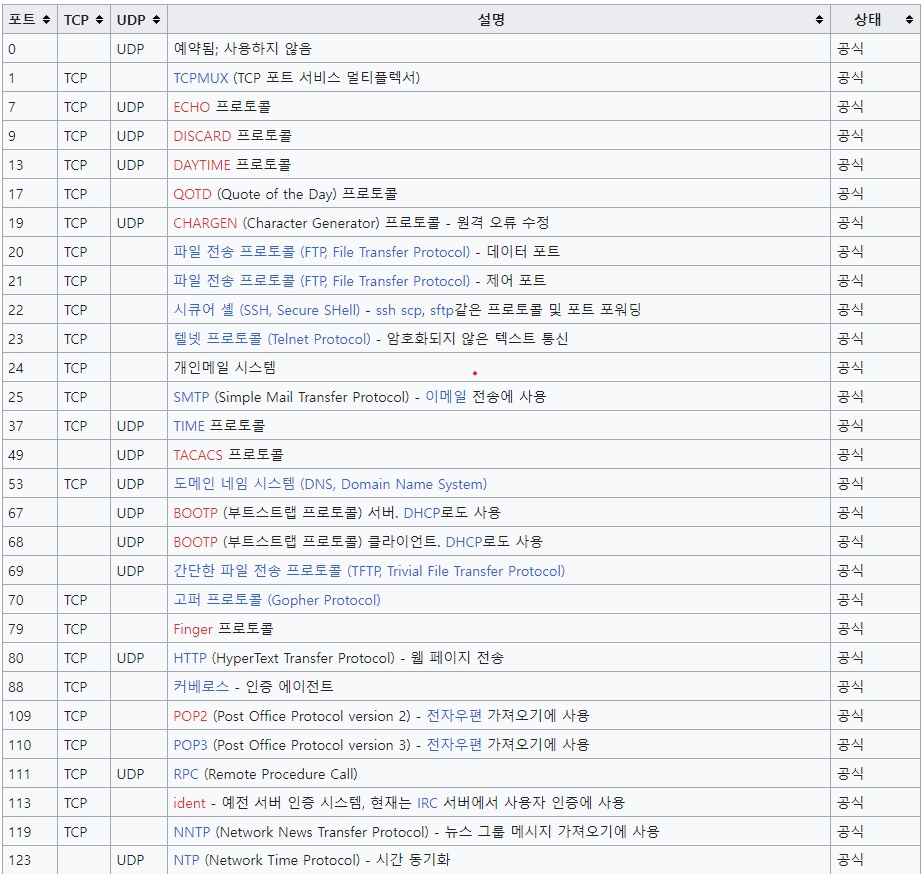This screenshot has height=874, width=924.
Task: Open the 이메일 link in SMTP row
Action: 446,397
